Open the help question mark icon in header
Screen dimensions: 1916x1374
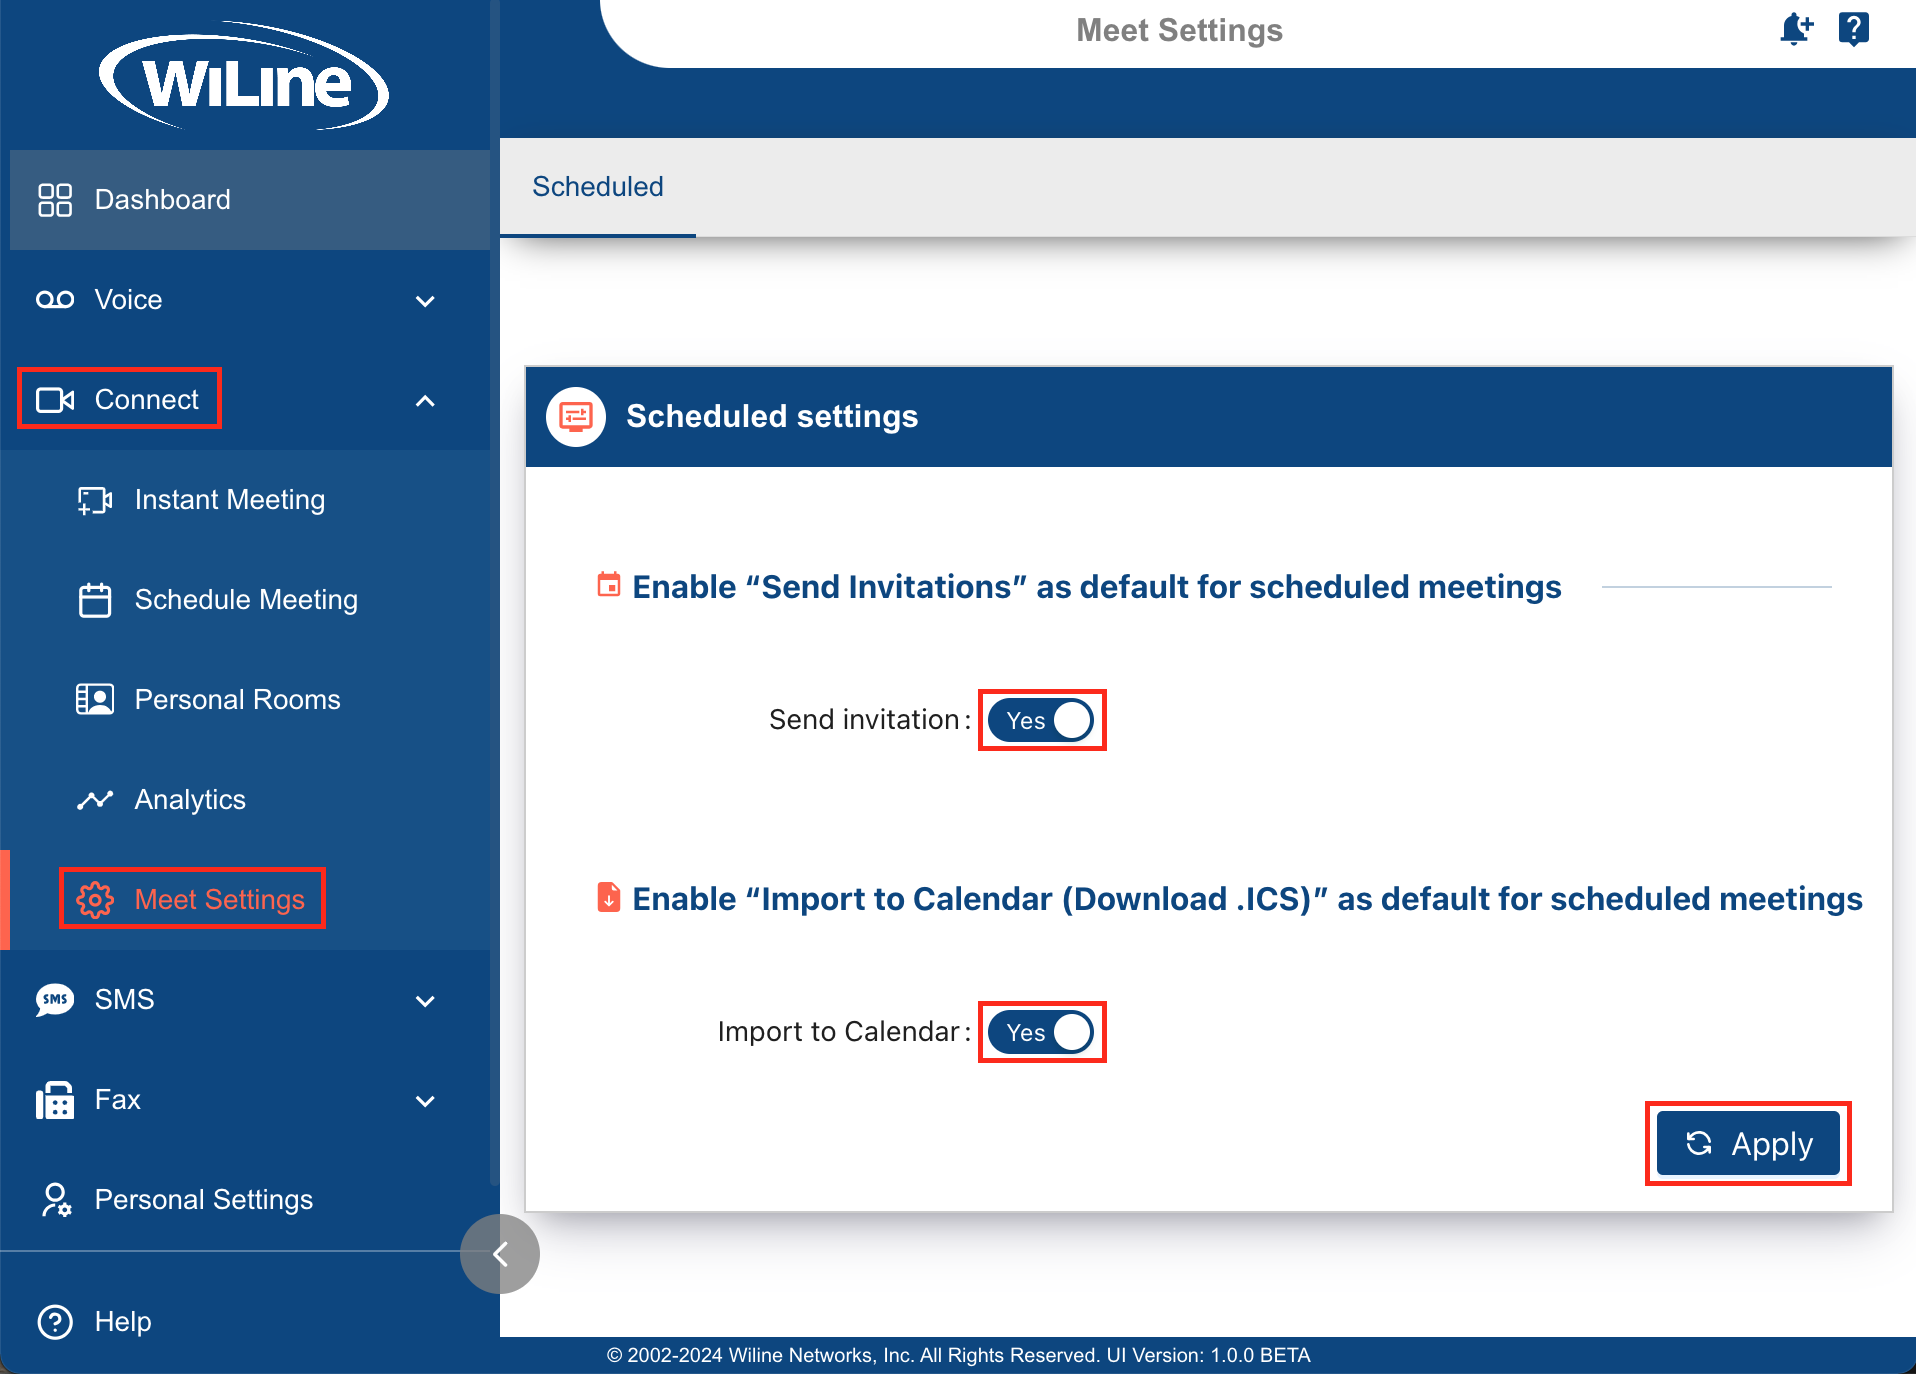pyautogui.click(x=1853, y=29)
